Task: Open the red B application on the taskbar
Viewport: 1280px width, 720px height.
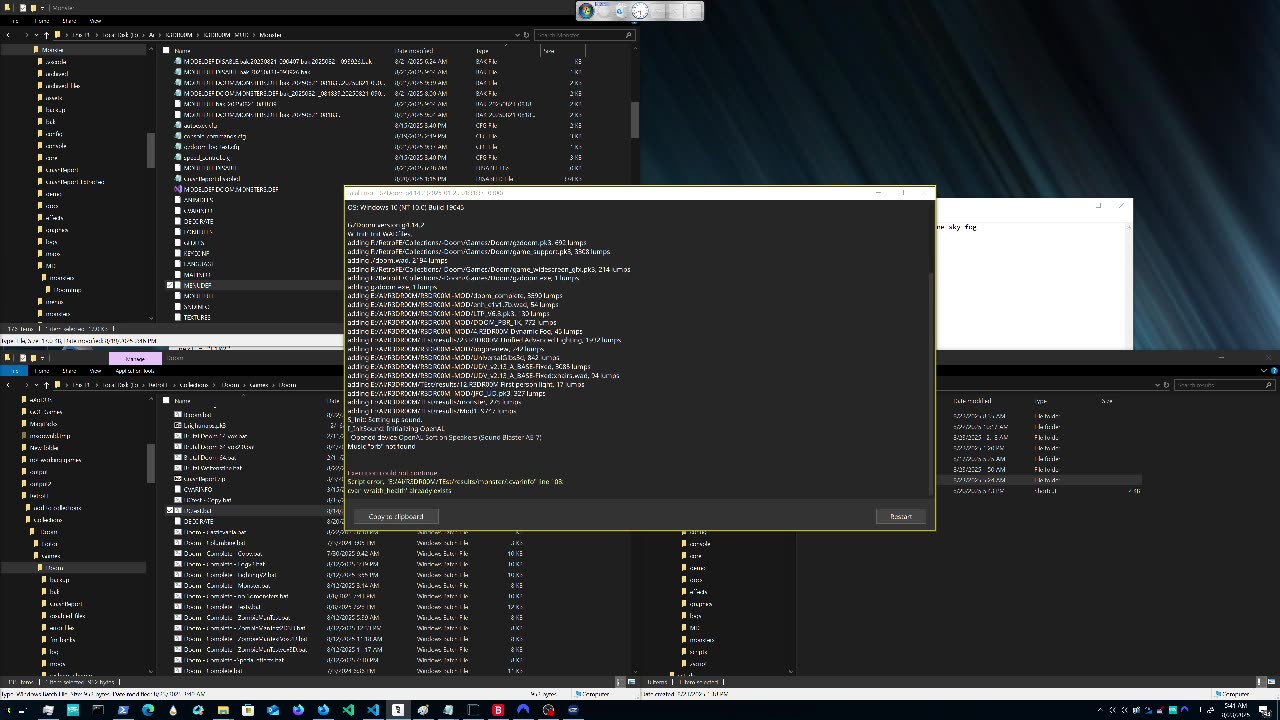Action: 498,710
